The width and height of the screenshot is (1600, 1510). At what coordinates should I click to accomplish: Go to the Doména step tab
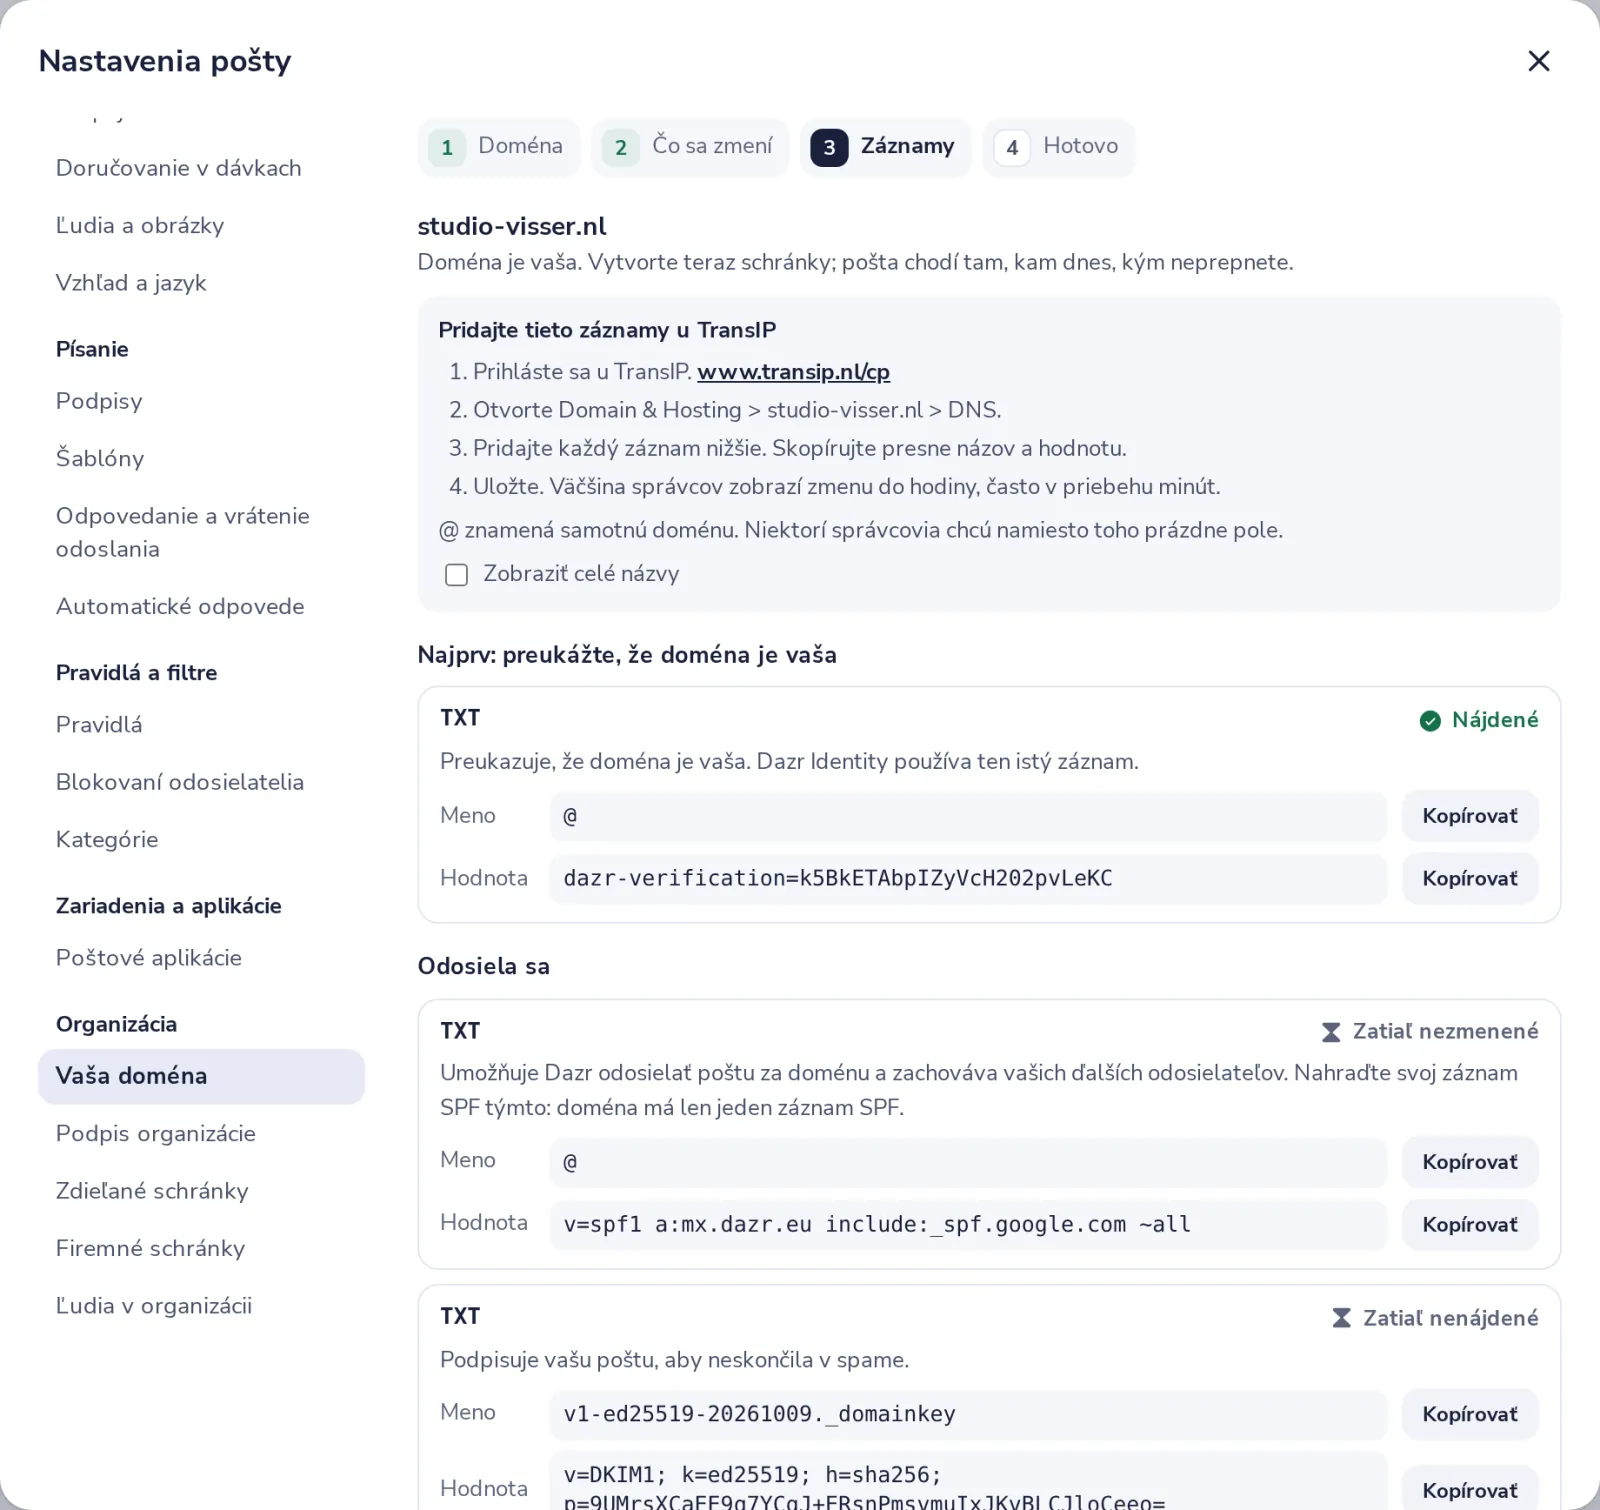coord(499,147)
